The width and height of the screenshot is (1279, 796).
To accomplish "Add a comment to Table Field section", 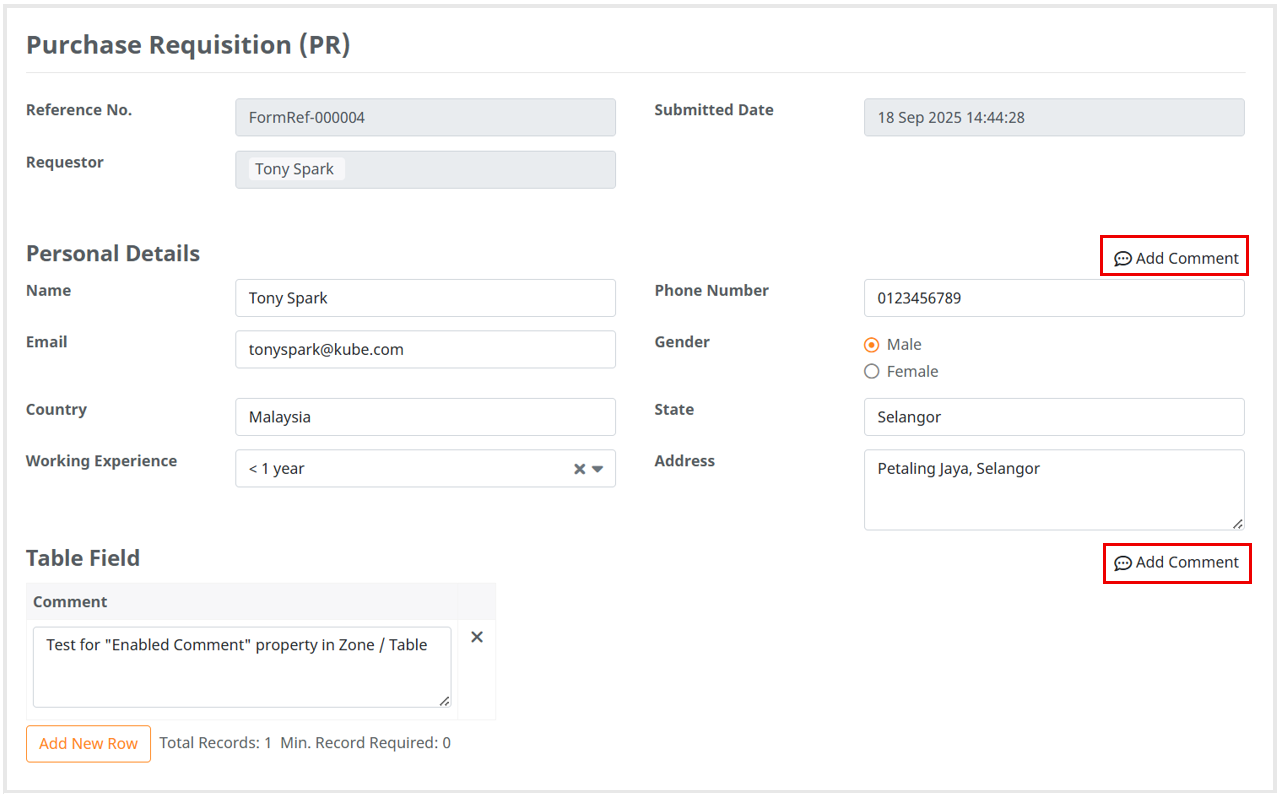I will pyautogui.click(x=1176, y=562).
